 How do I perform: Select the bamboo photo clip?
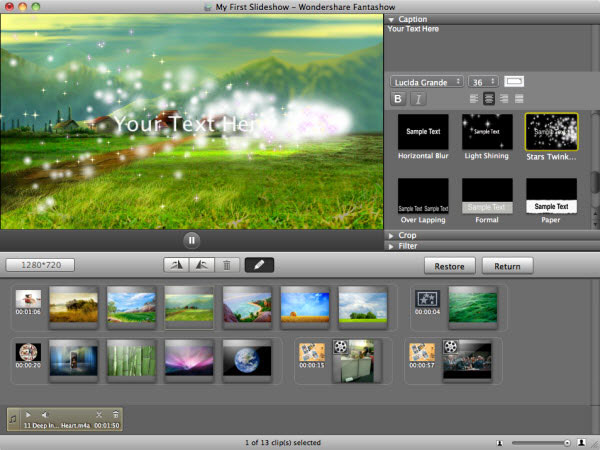coord(131,360)
